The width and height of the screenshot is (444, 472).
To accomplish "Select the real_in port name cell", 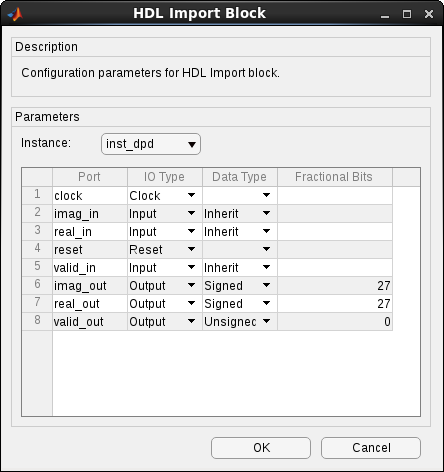I will tap(90, 231).
